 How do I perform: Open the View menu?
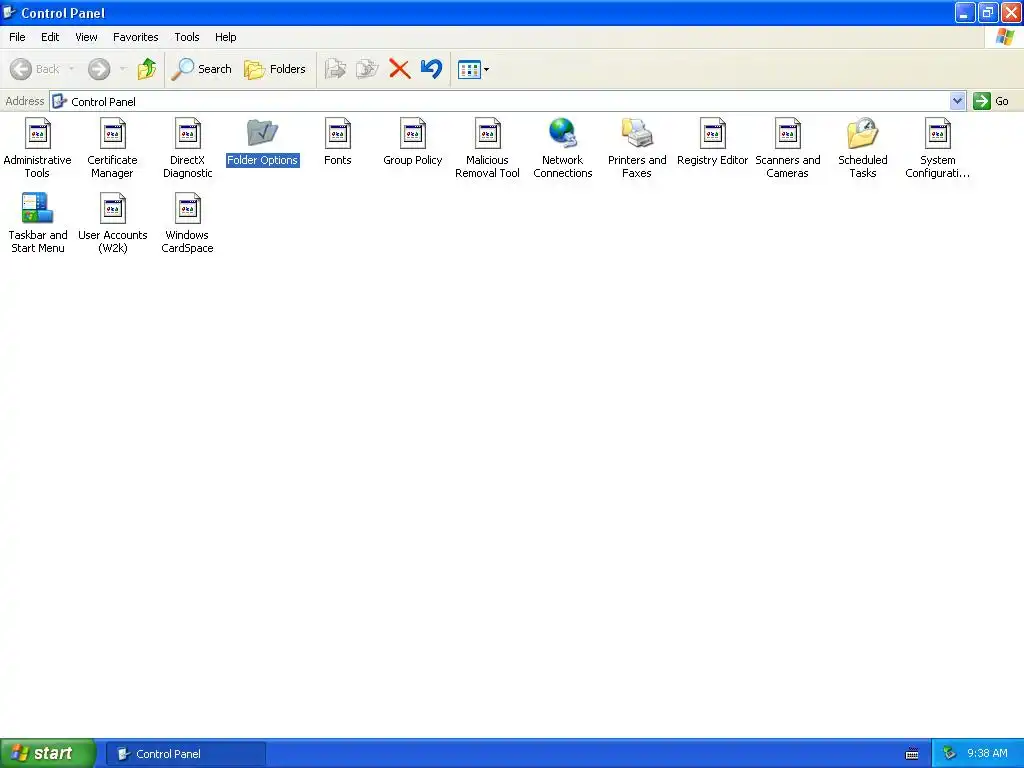point(86,37)
